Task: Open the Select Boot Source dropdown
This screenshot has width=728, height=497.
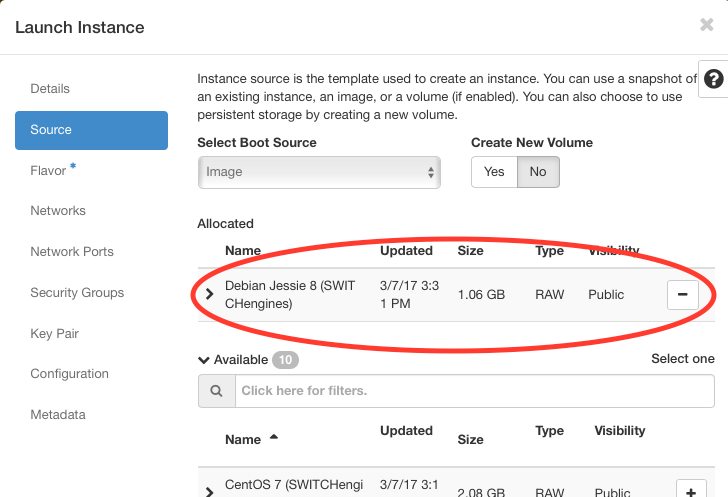Action: tap(318, 172)
